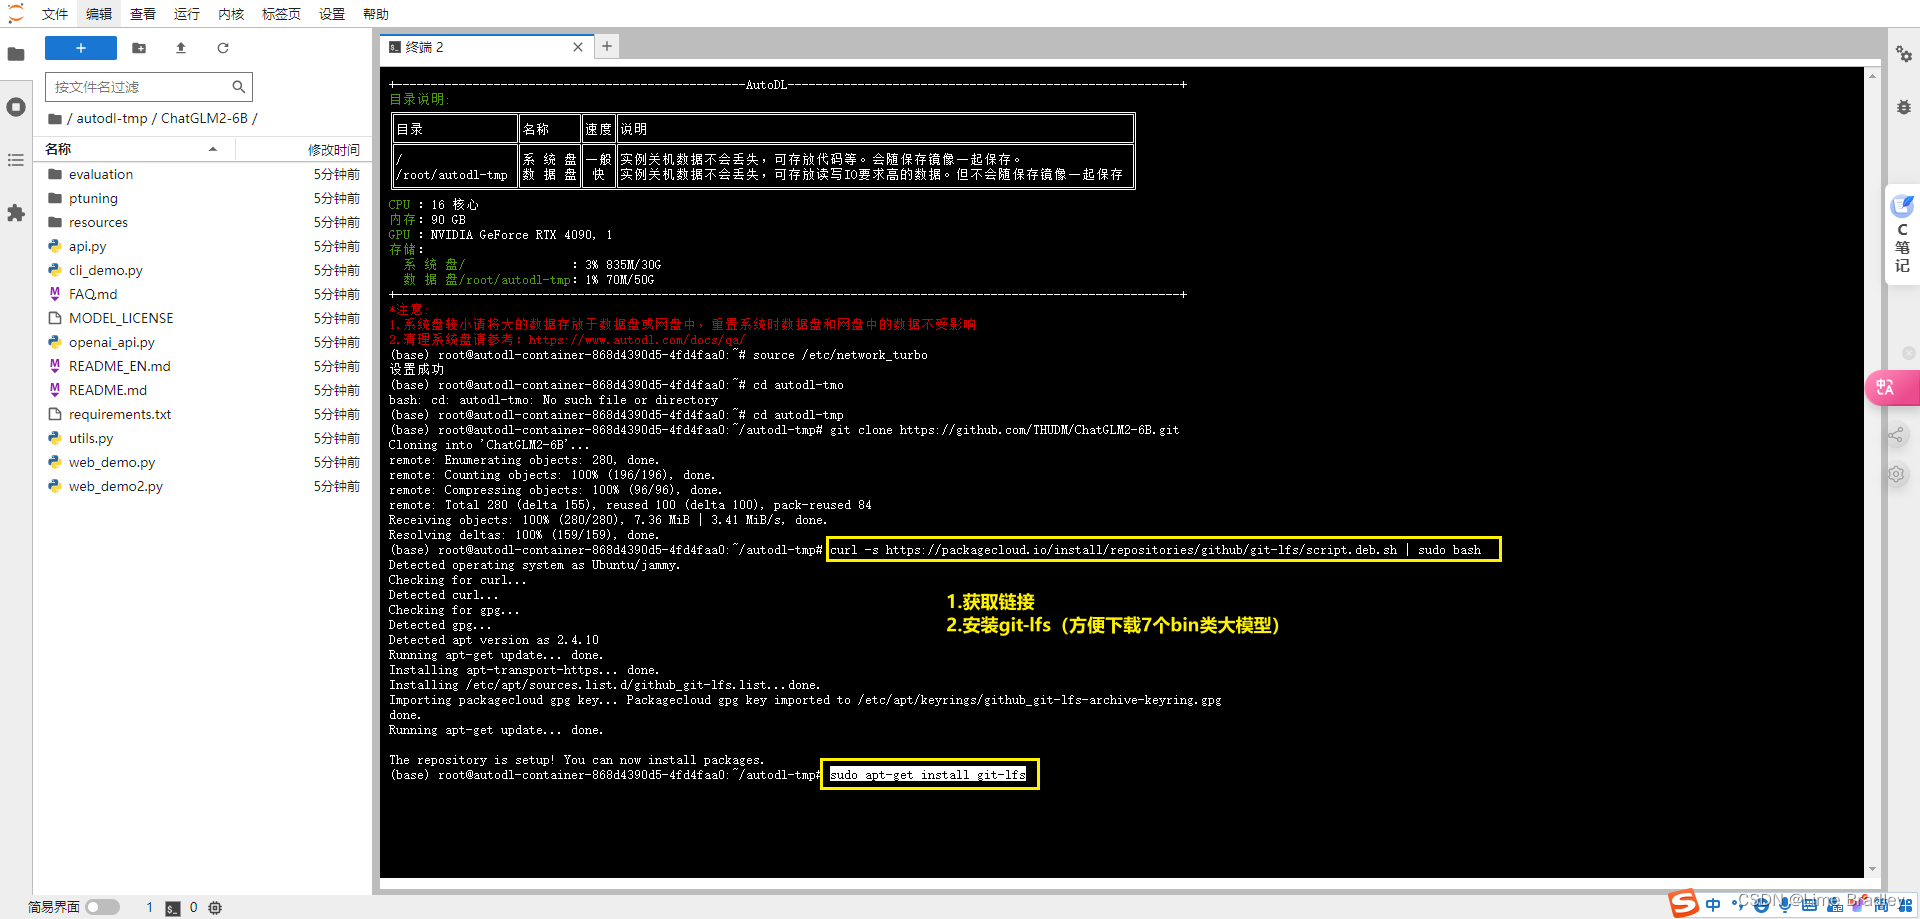This screenshot has height=919, width=1920.
Task: Click the terminal scrollbar down arrow
Action: pos(1872,870)
